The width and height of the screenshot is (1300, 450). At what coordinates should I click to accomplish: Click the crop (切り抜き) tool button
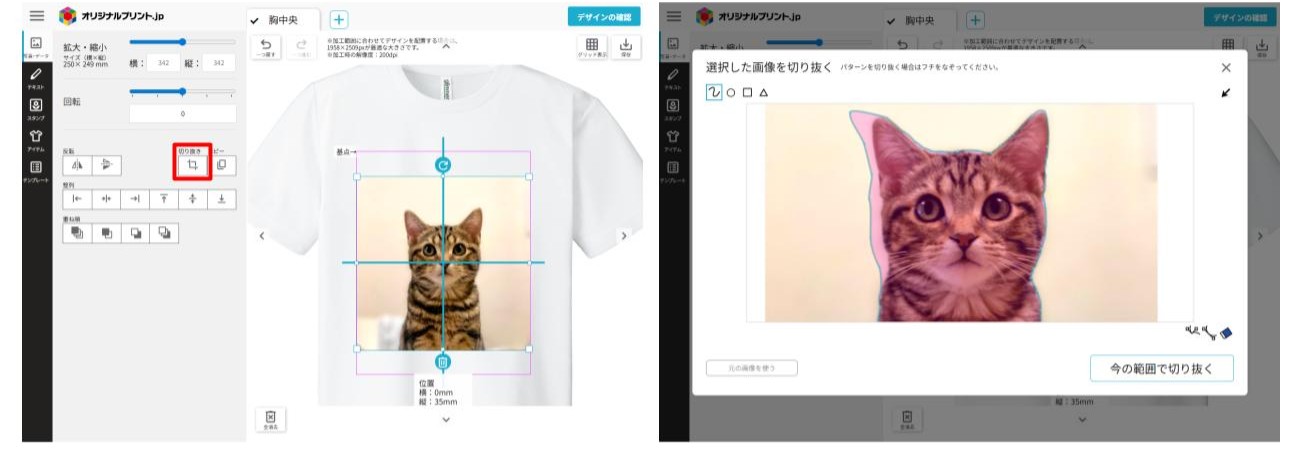[190, 164]
